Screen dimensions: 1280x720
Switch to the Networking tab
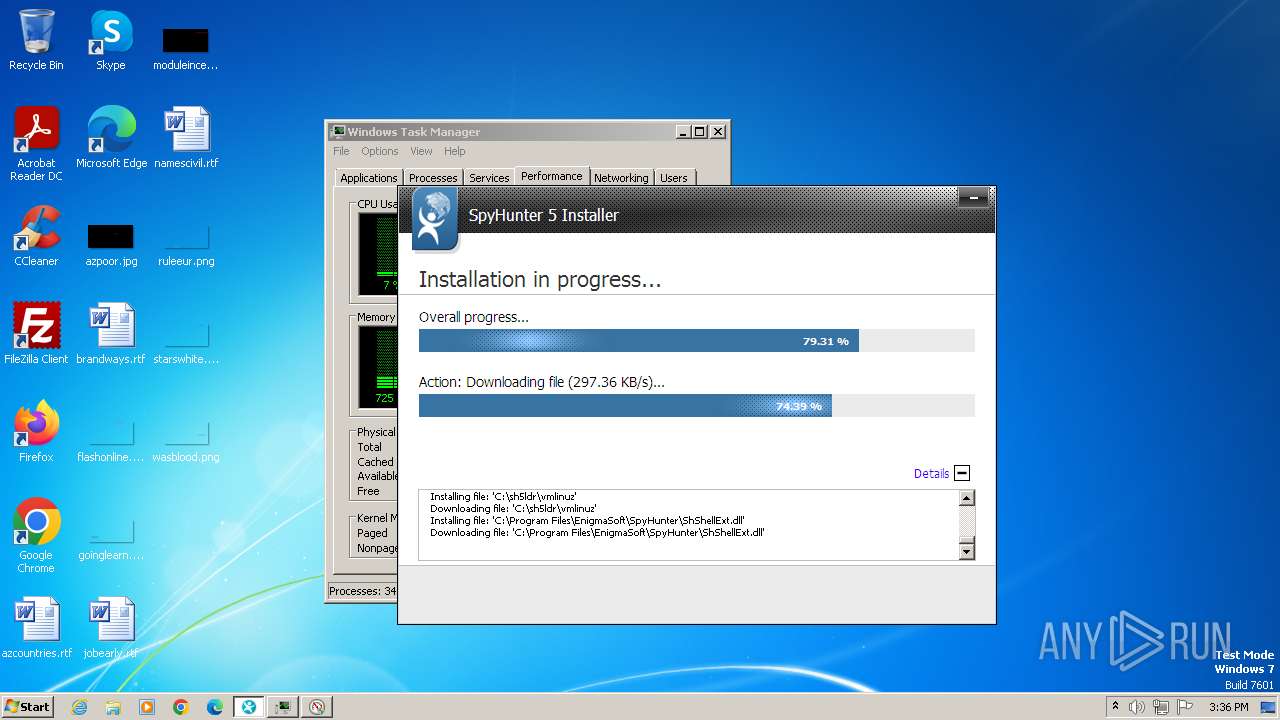[621, 178]
